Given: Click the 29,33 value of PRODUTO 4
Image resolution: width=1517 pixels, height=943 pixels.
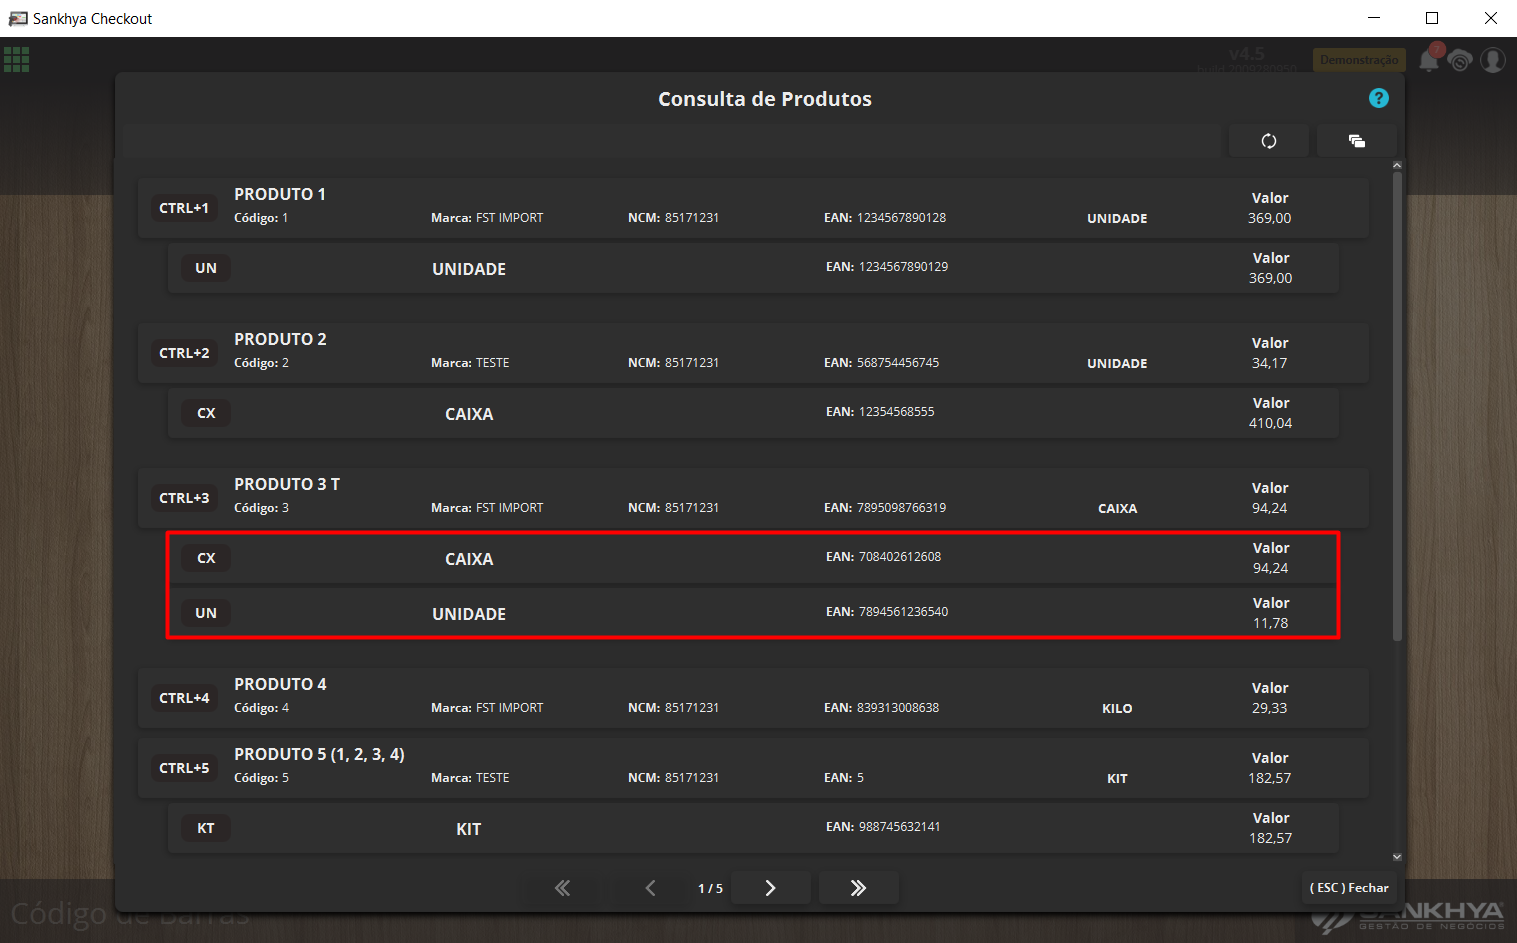Looking at the screenshot, I should (1269, 708).
